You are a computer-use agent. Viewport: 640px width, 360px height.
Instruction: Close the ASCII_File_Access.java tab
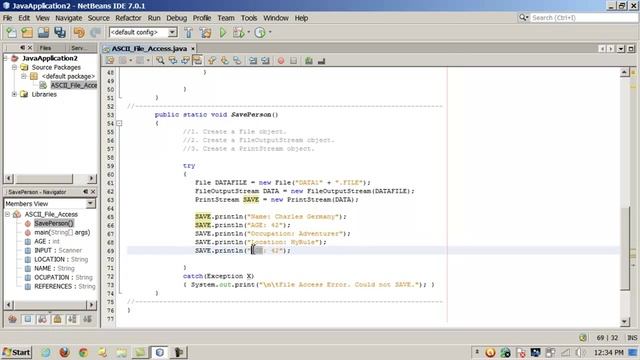[193, 49]
